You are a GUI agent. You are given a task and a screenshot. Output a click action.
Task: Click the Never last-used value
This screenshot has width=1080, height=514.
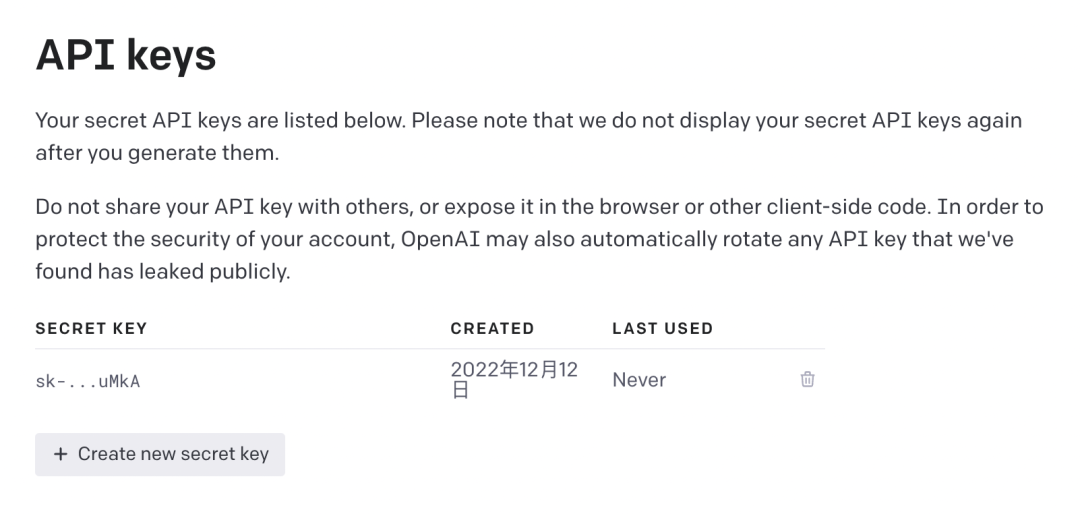click(639, 380)
